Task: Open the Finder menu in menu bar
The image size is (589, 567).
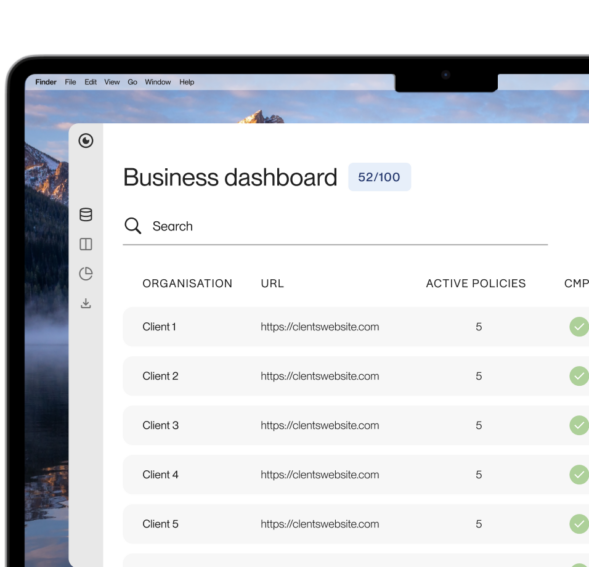Action: [46, 82]
